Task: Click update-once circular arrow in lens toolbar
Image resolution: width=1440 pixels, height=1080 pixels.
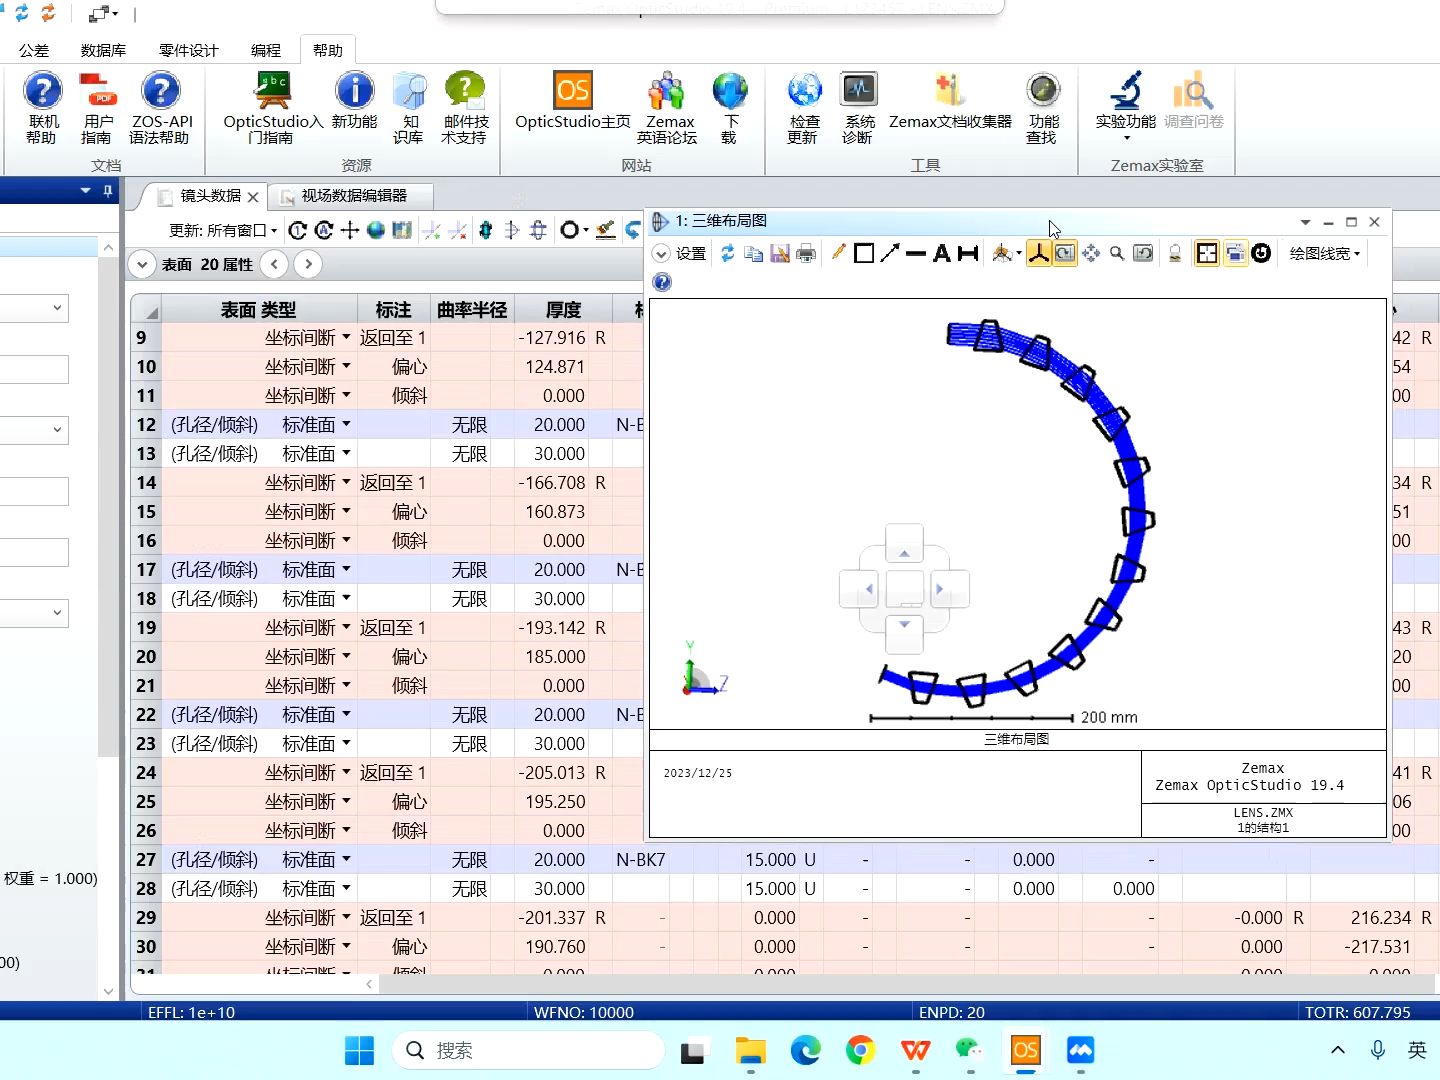Action: coord(297,230)
